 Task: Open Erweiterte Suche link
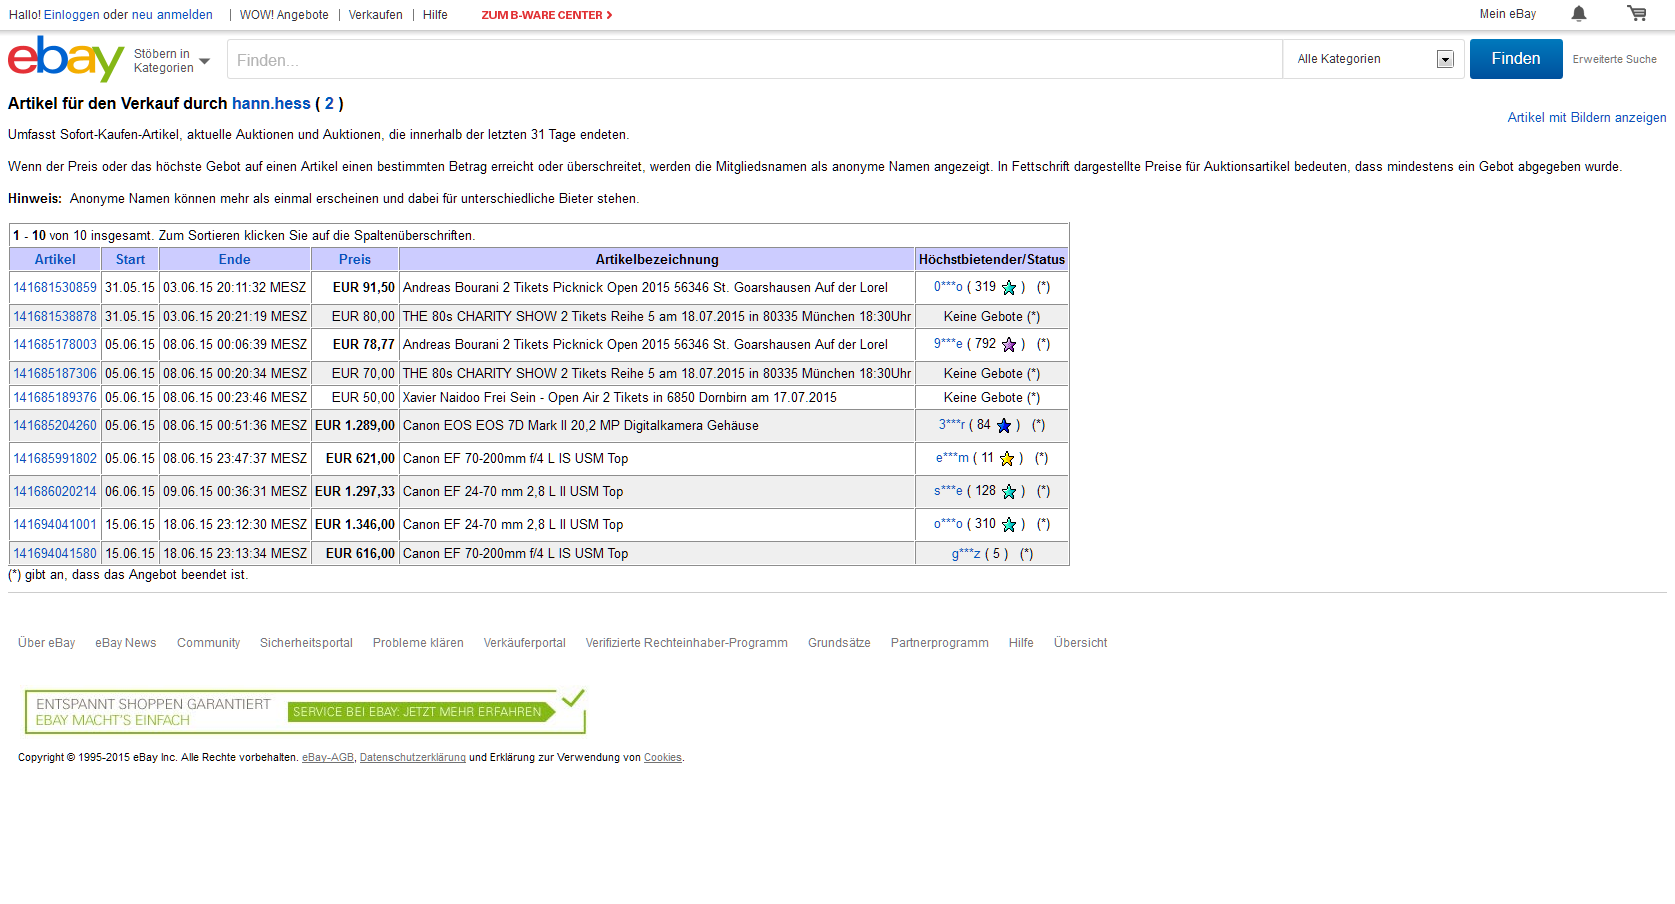pos(1614,59)
